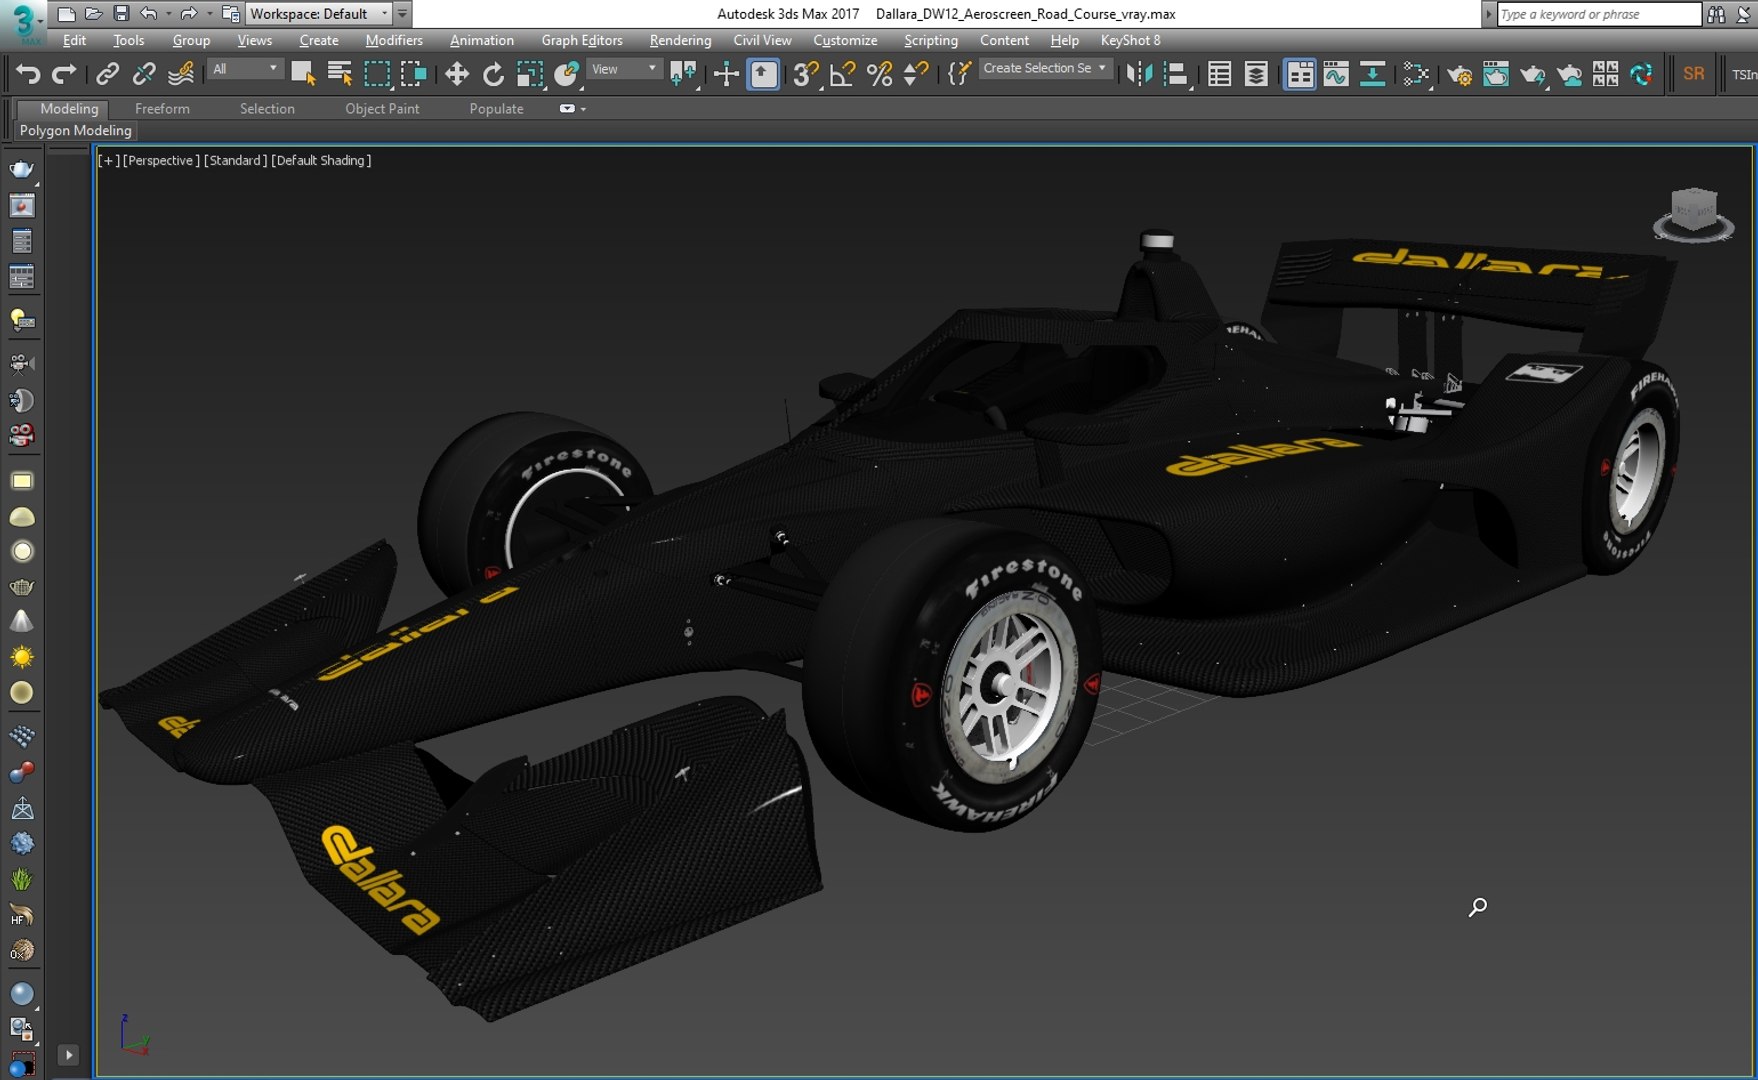Open the Scripting menu
This screenshot has width=1758, height=1080.
tap(931, 40)
